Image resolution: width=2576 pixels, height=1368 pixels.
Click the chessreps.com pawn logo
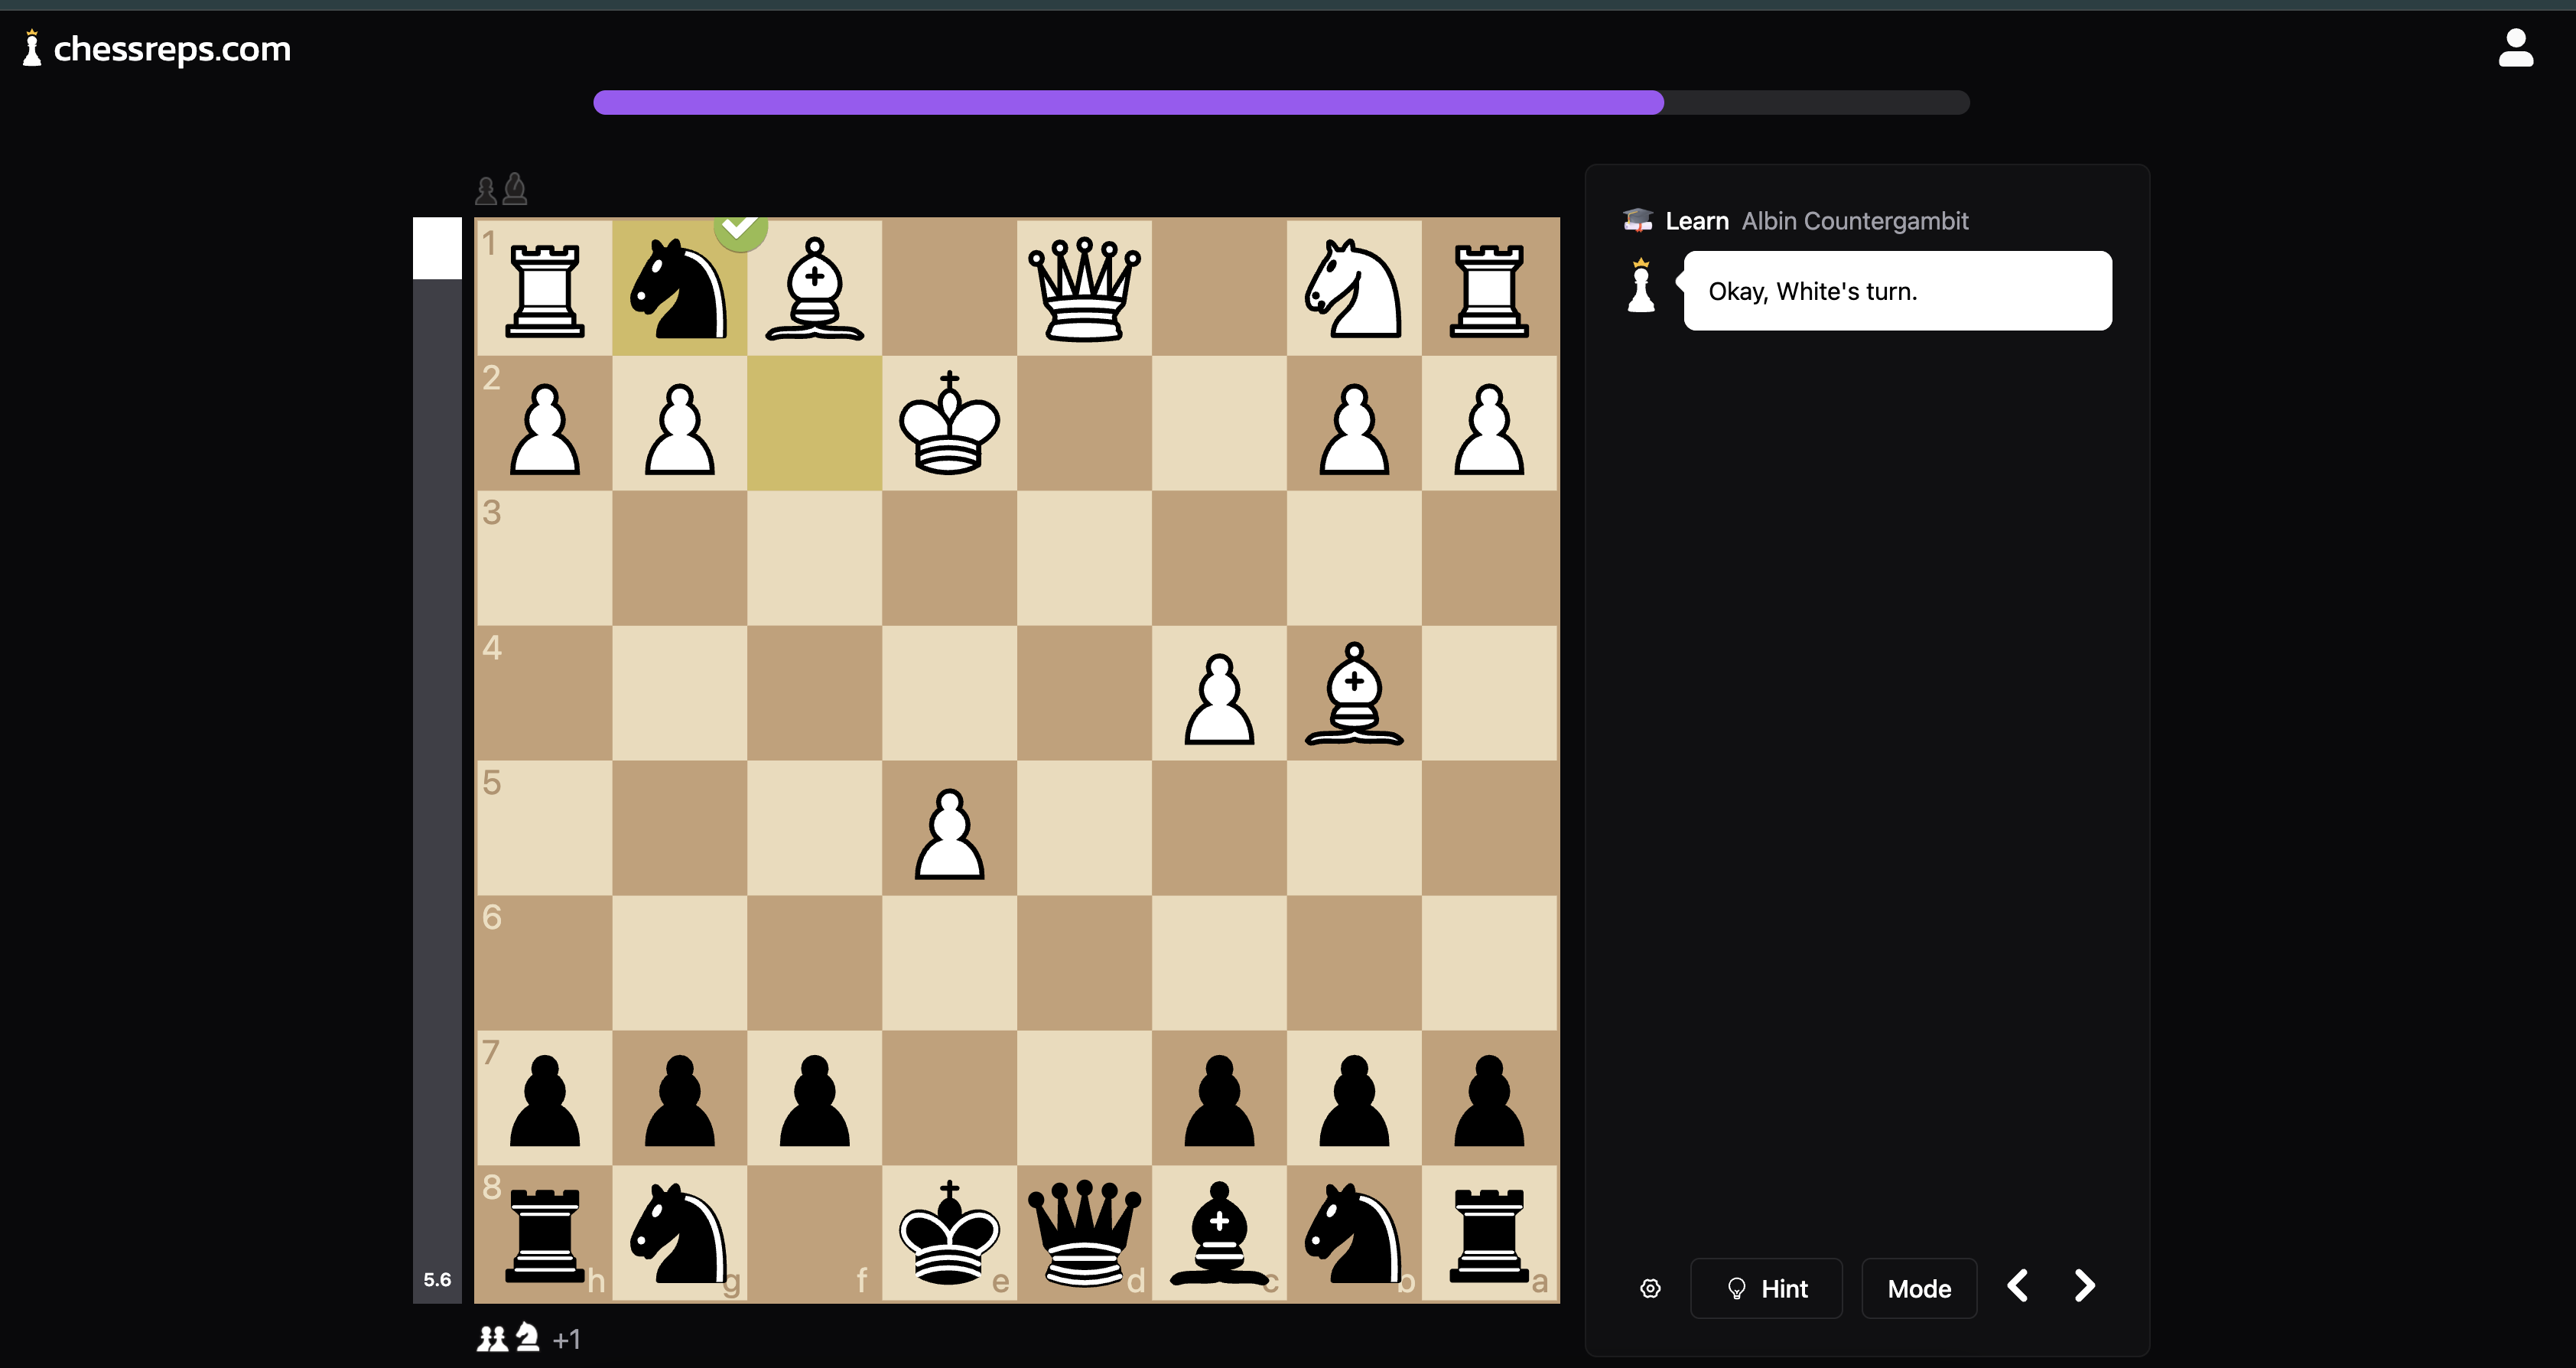pyautogui.click(x=32, y=47)
